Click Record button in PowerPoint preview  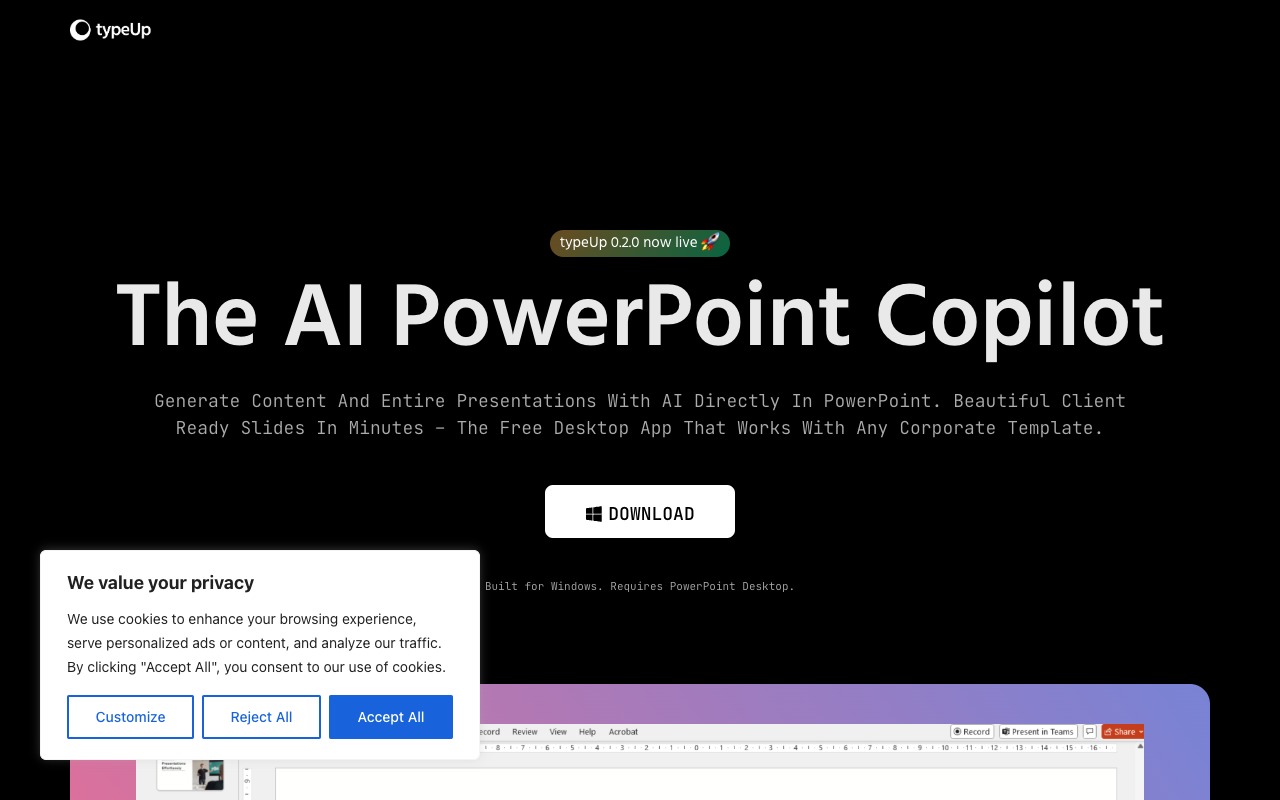(972, 732)
